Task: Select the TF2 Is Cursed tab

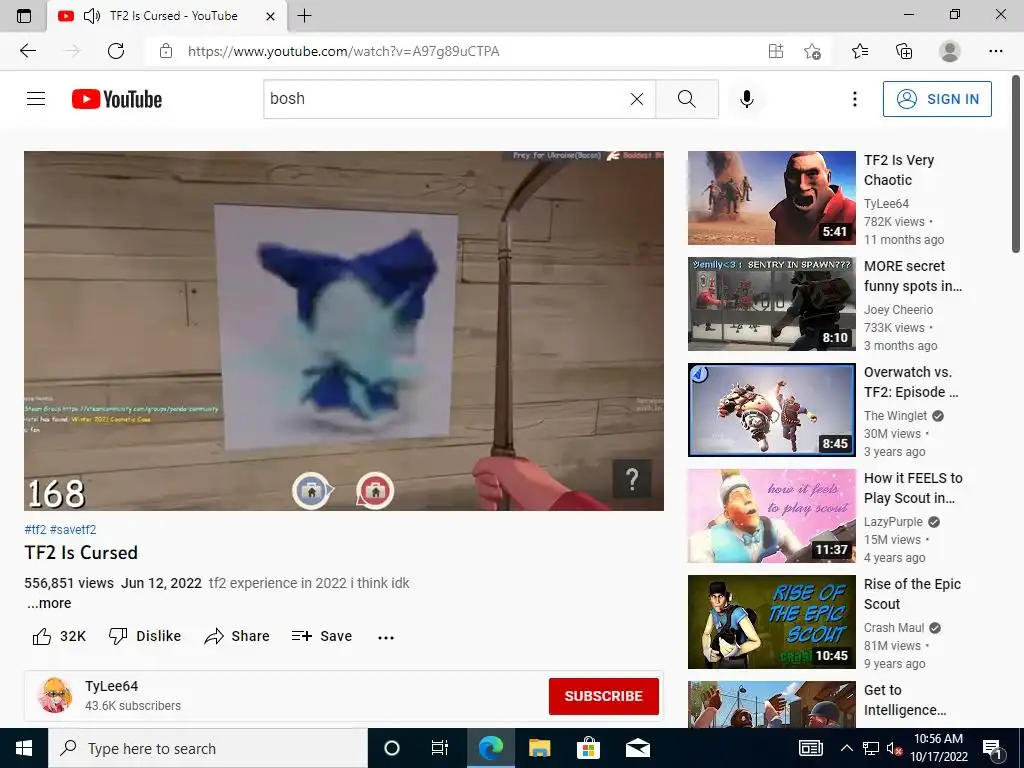Action: (167, 16)
